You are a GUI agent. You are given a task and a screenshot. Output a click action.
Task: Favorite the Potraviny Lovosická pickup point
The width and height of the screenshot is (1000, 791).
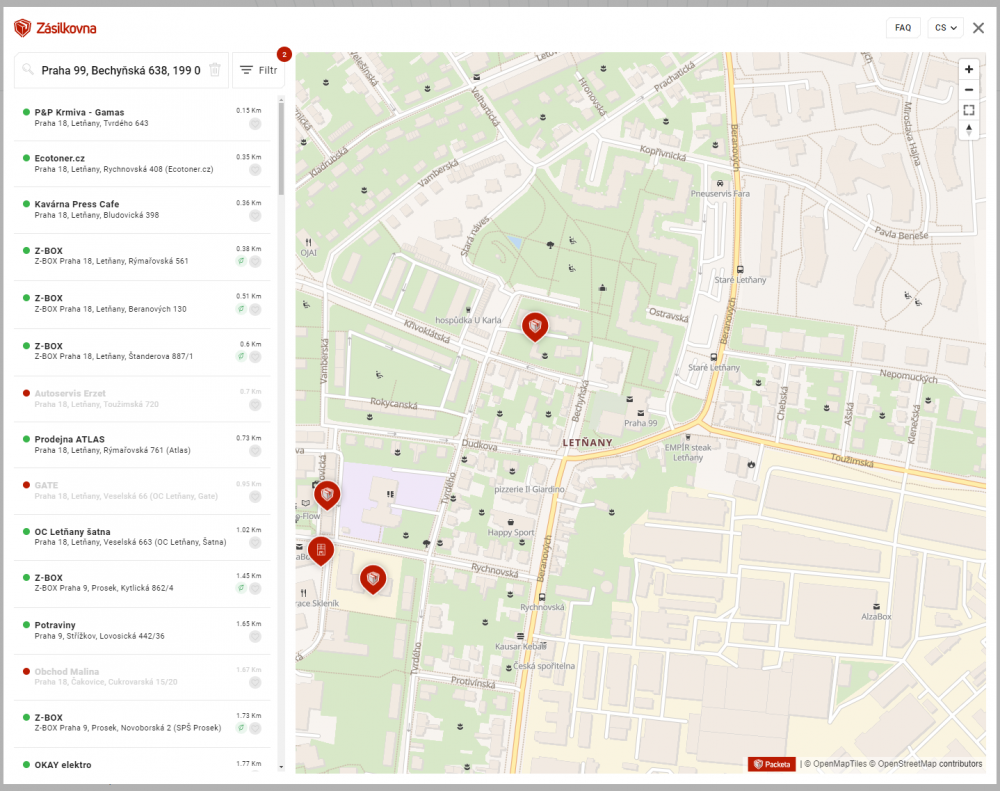(255, 637)
